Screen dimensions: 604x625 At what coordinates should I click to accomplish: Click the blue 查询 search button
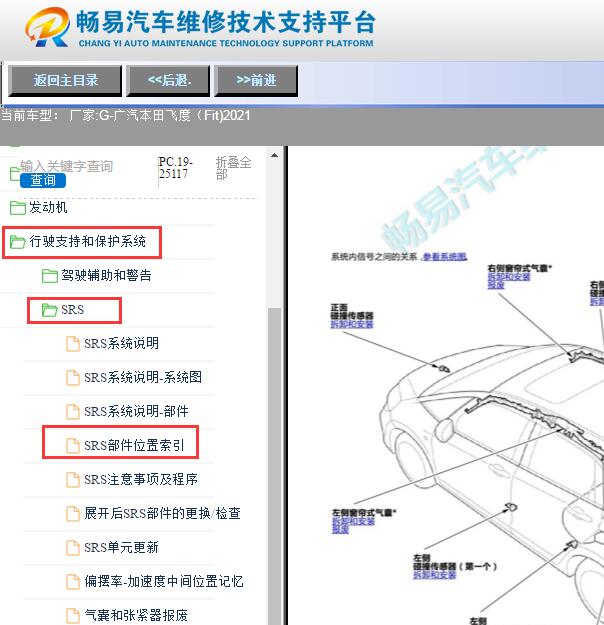(43, 180)
